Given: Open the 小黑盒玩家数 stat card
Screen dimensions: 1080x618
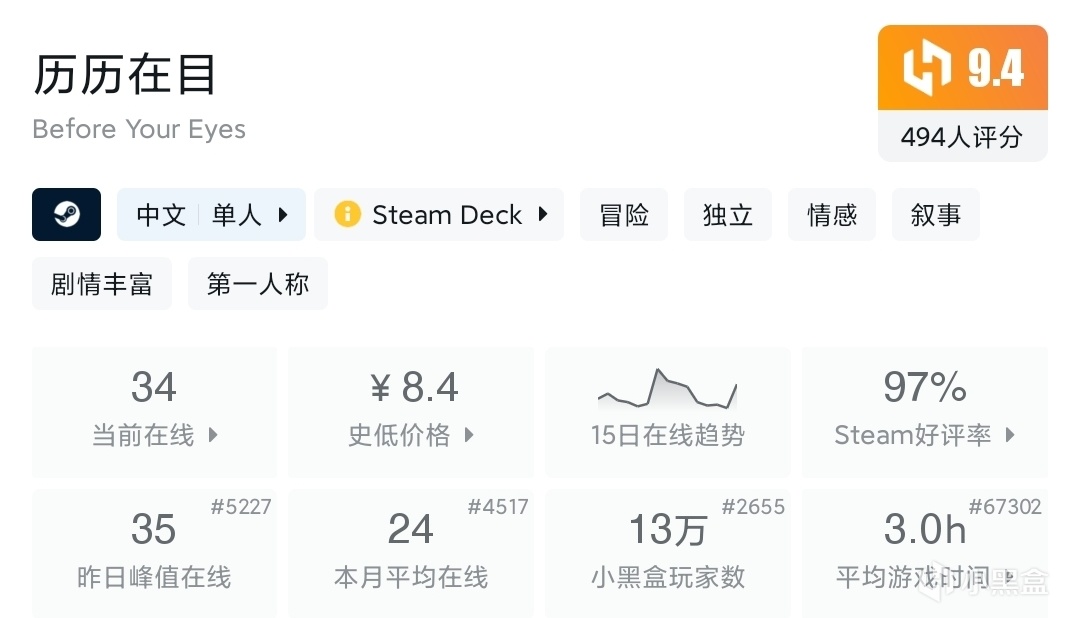Looking at the screenshot, I should [667, 552].
